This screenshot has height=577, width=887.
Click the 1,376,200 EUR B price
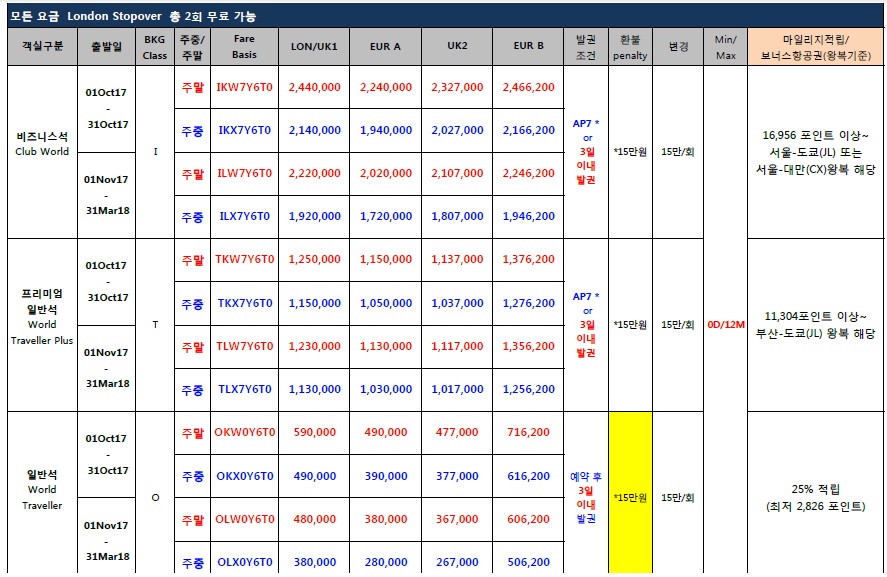click(529, 260)
